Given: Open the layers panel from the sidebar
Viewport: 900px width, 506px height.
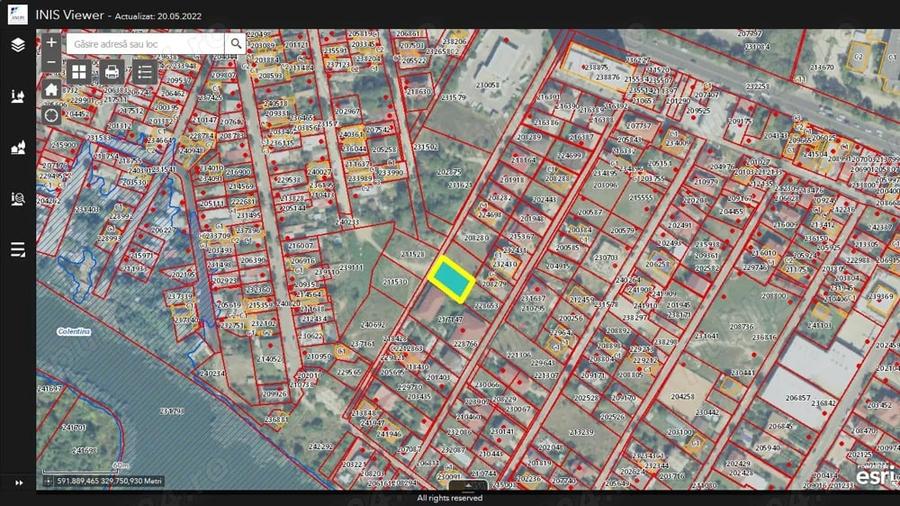Looking at the screenshot, I should click(18, 45).
